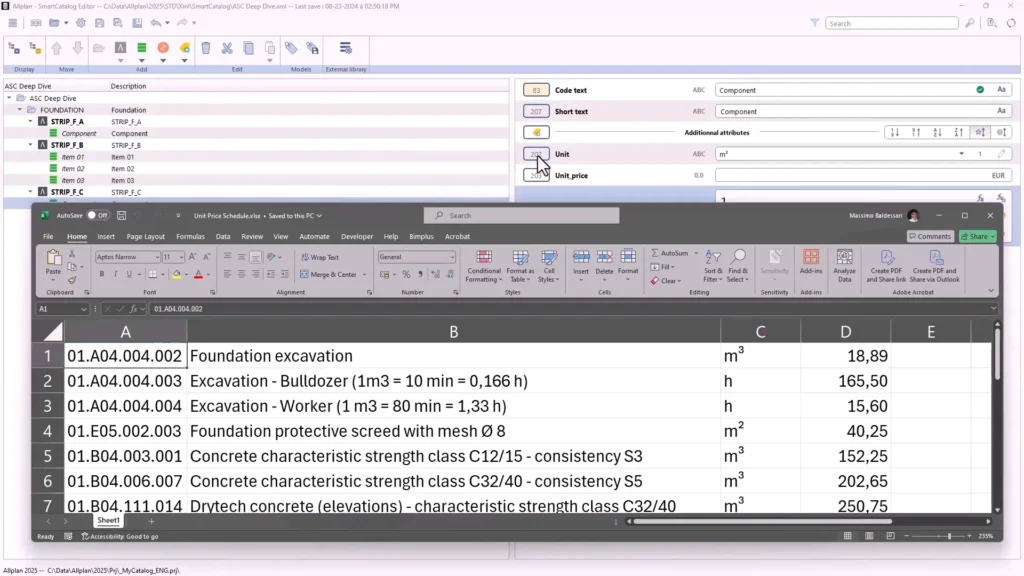Collapse the ASC Deep Dive tree node

coord(10,98)
